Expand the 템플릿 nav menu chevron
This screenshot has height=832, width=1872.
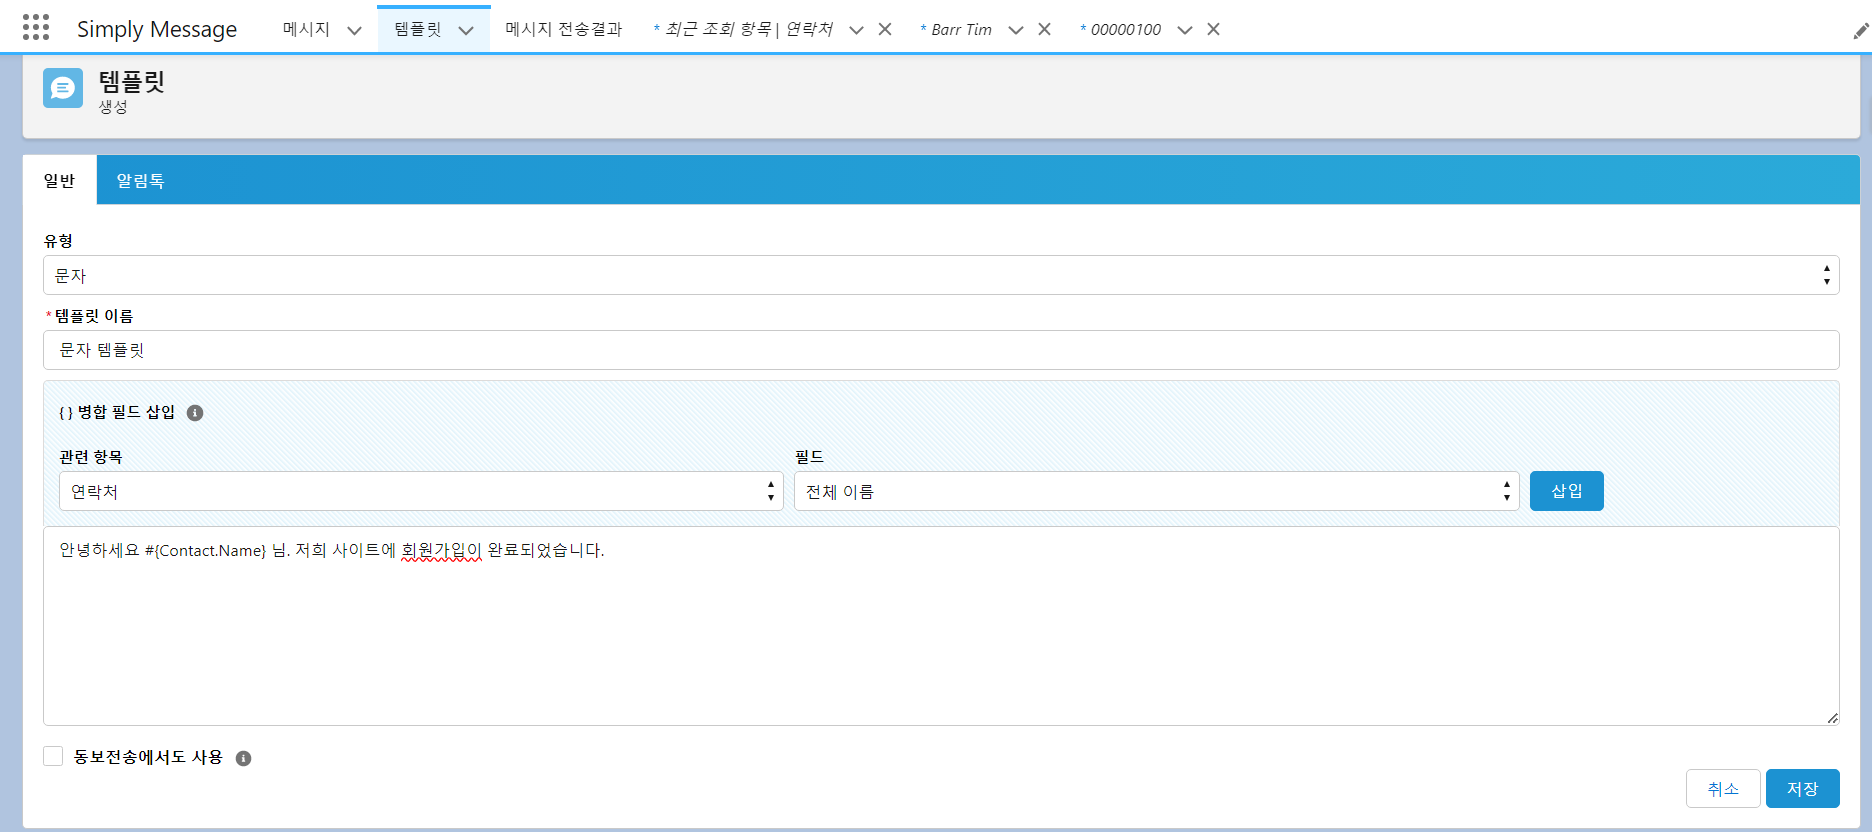[x=466, y=30]
